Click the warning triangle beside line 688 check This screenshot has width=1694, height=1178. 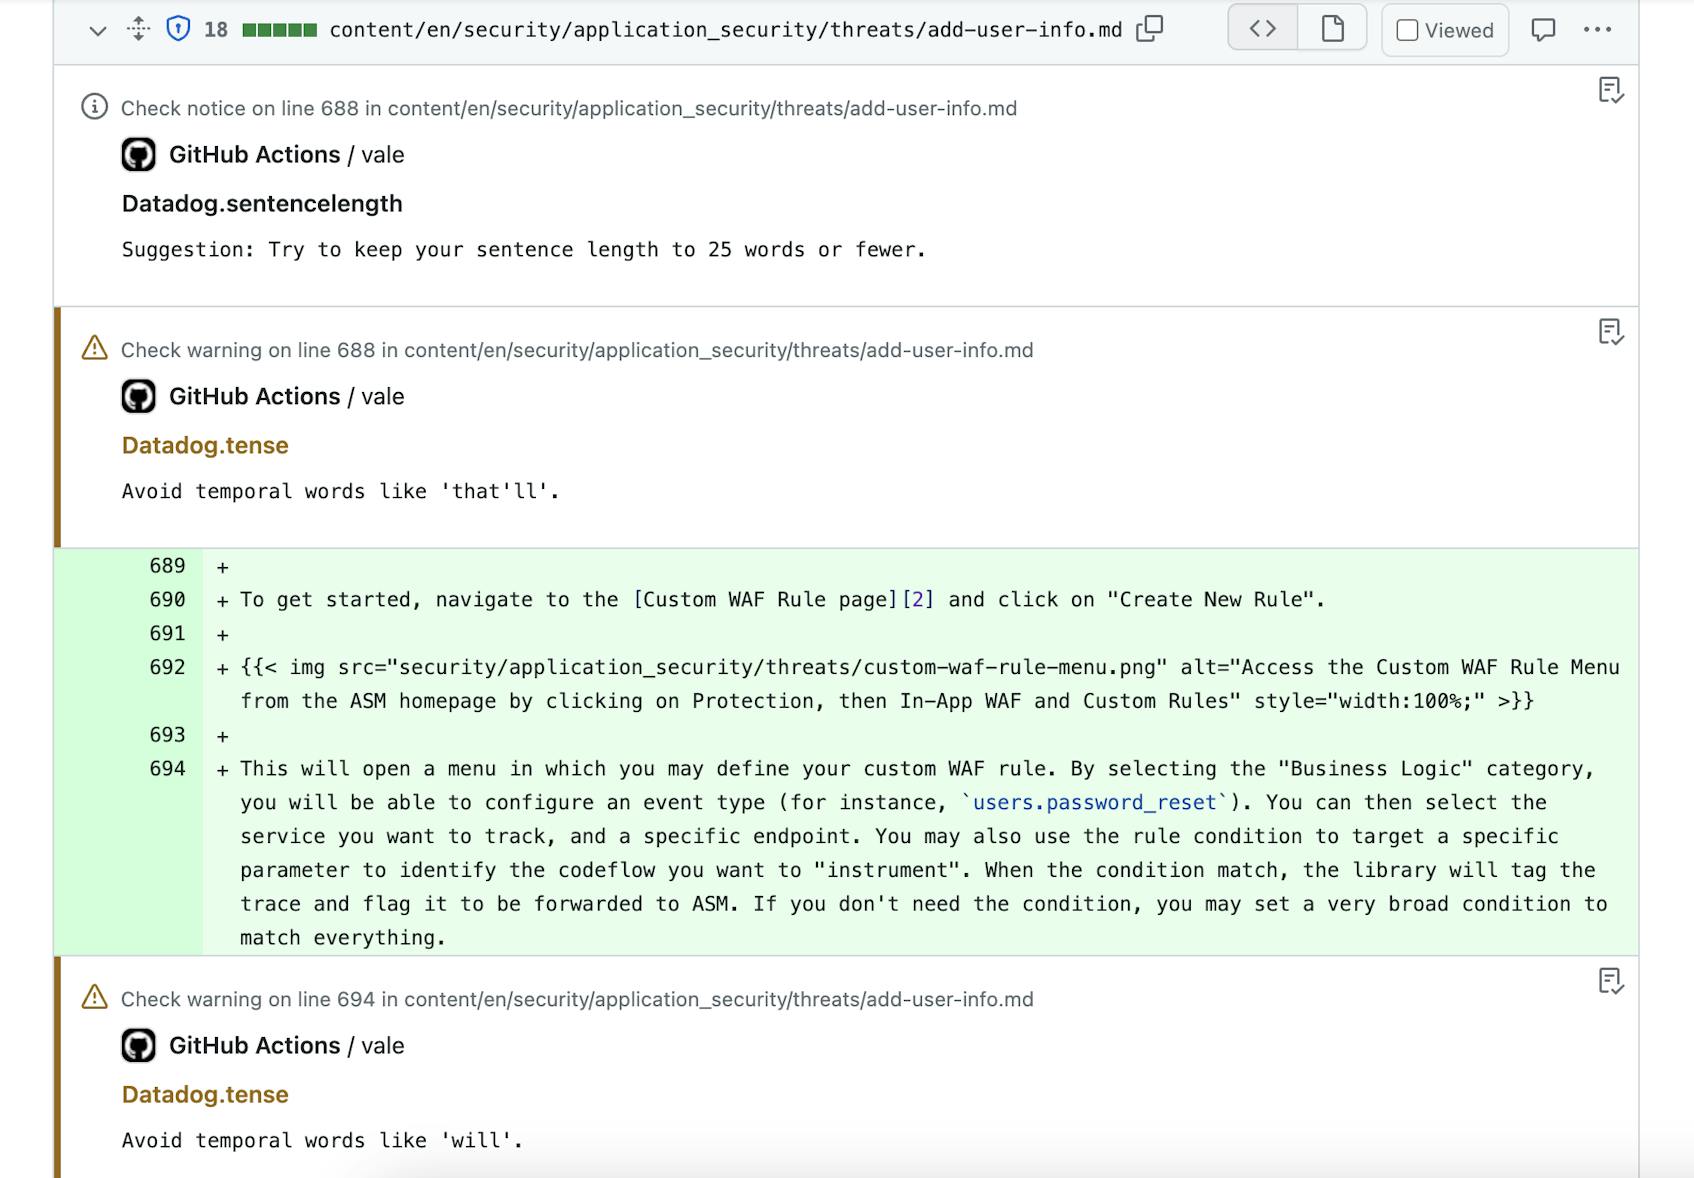[93, 349]
